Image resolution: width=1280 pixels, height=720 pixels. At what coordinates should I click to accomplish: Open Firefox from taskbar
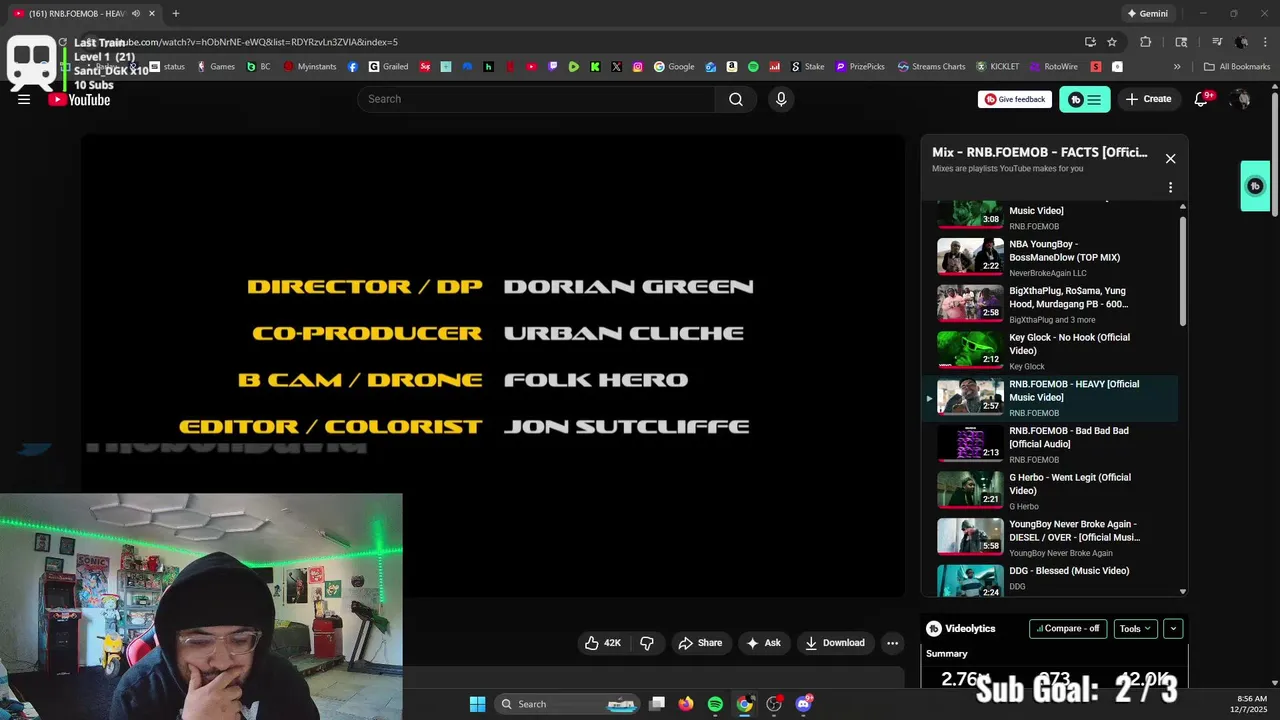[x=686, y=704]
